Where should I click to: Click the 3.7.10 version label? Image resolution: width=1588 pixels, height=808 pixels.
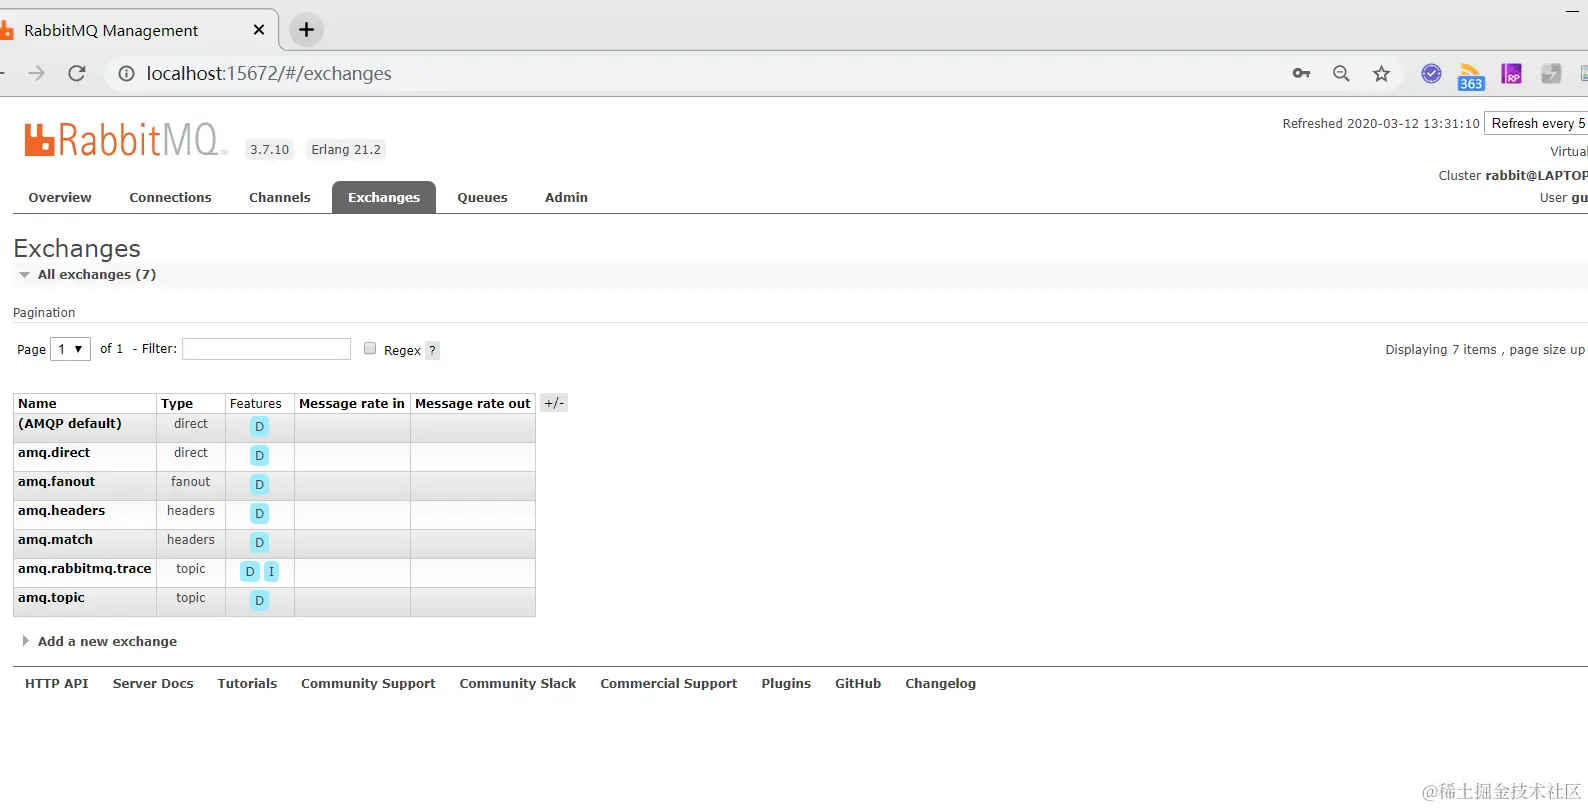pos(270,149)
